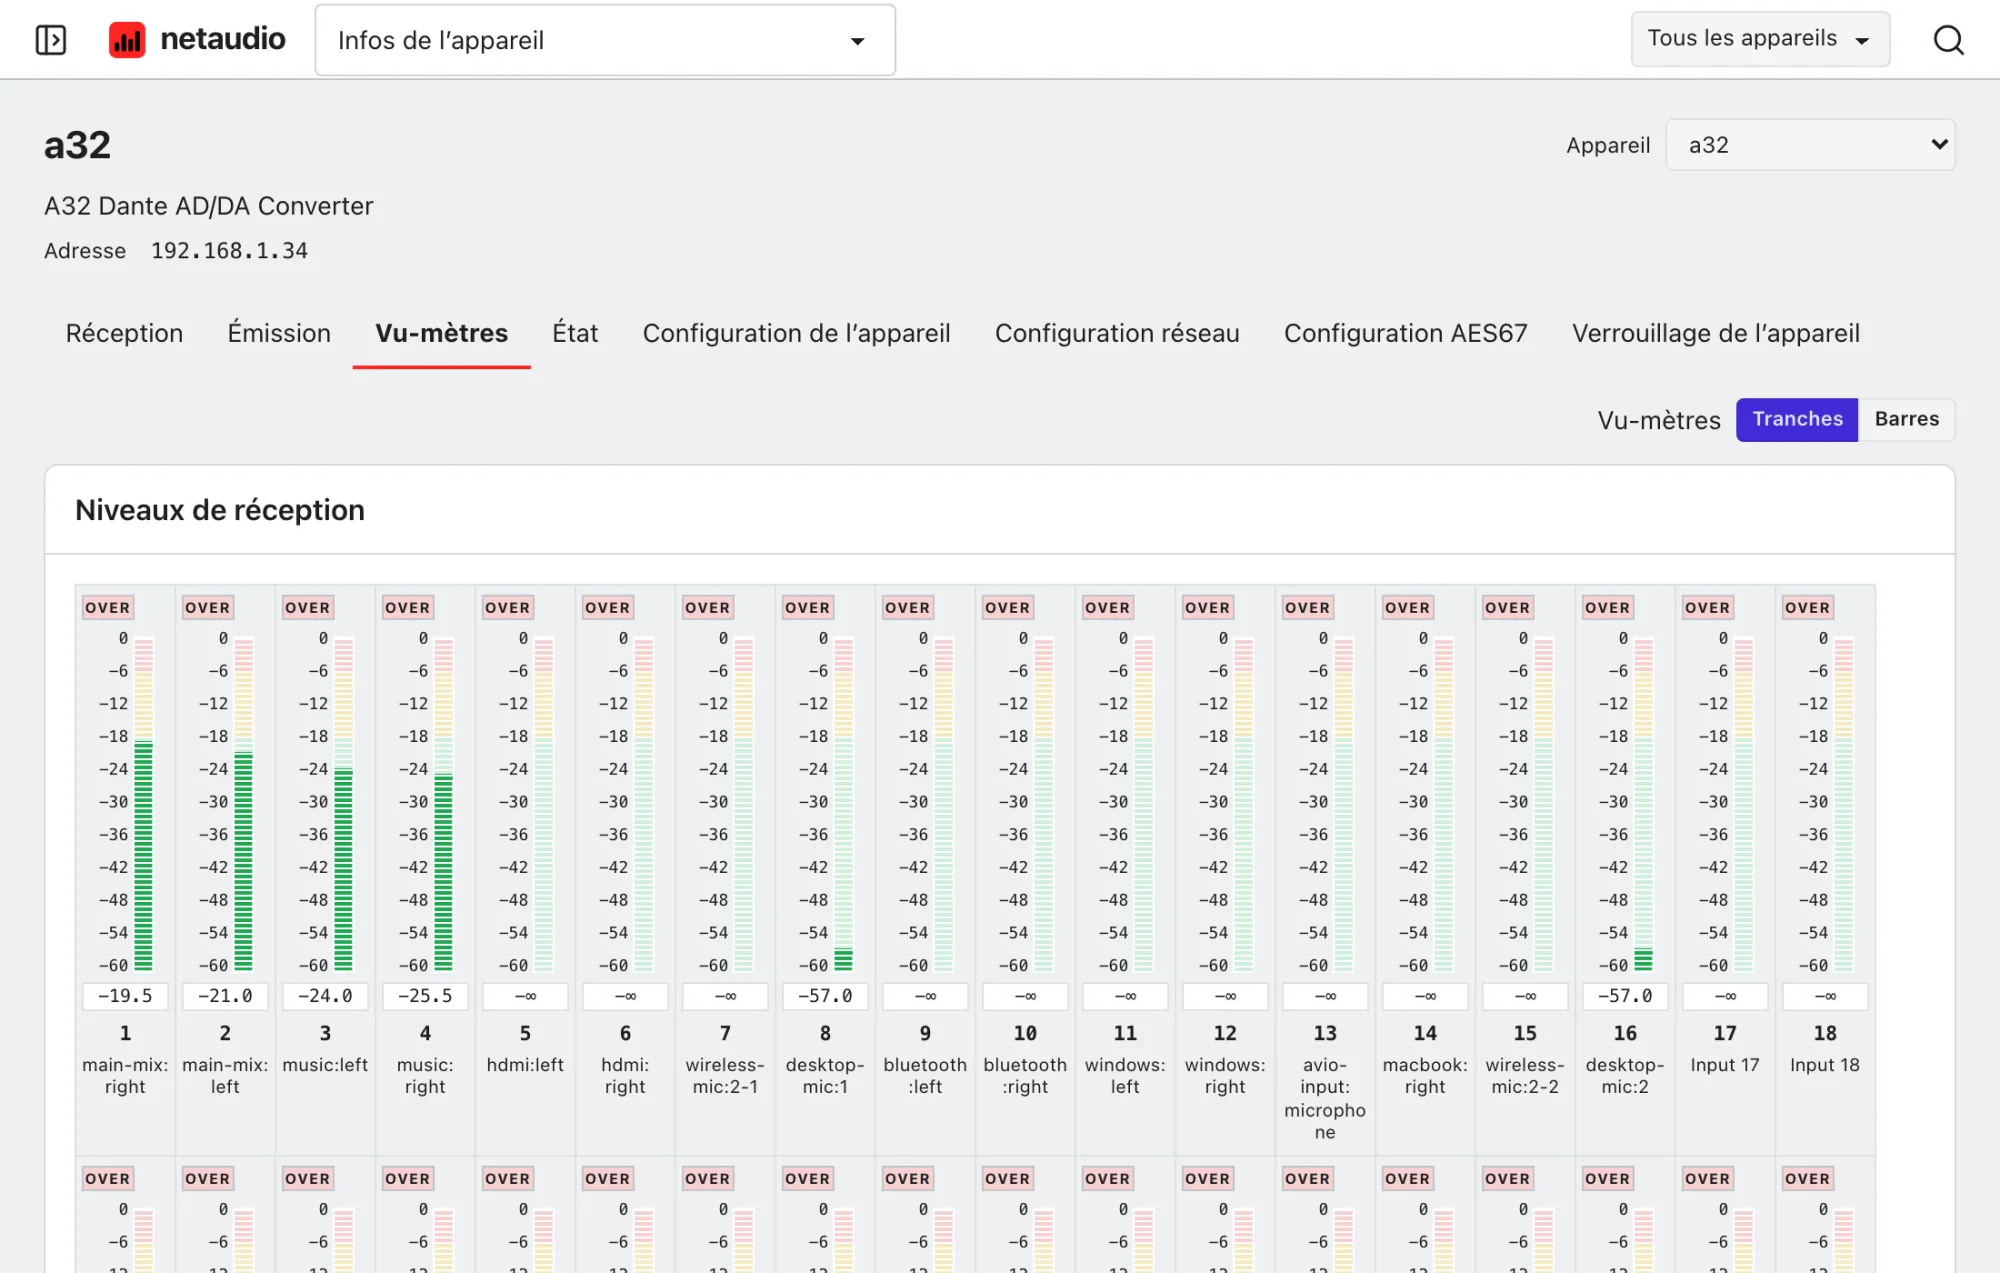Click the OVER indicator of channel 1

click(x=108, y=607)
